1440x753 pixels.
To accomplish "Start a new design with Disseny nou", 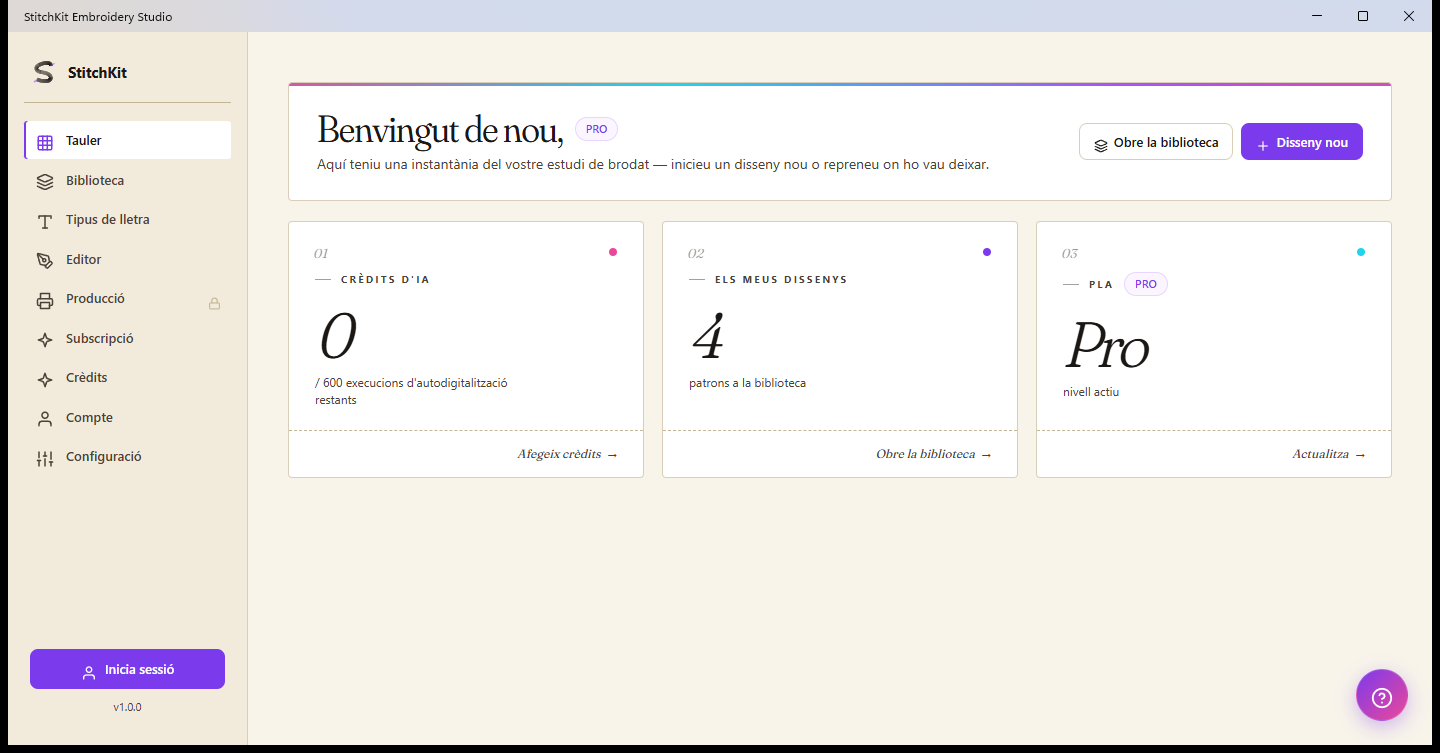I will [x=1302, y=142].
